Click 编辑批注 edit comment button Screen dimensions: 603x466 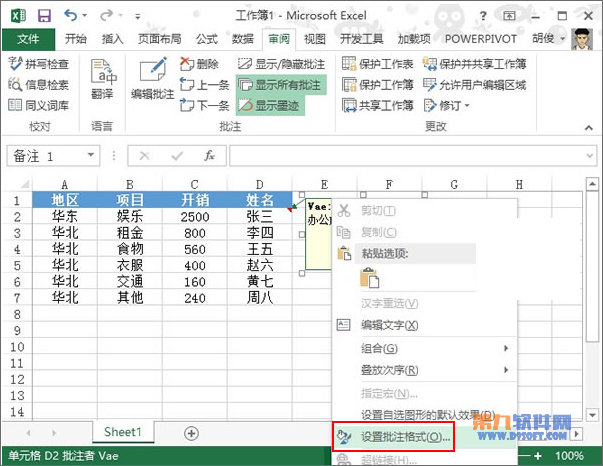point(153,79)
